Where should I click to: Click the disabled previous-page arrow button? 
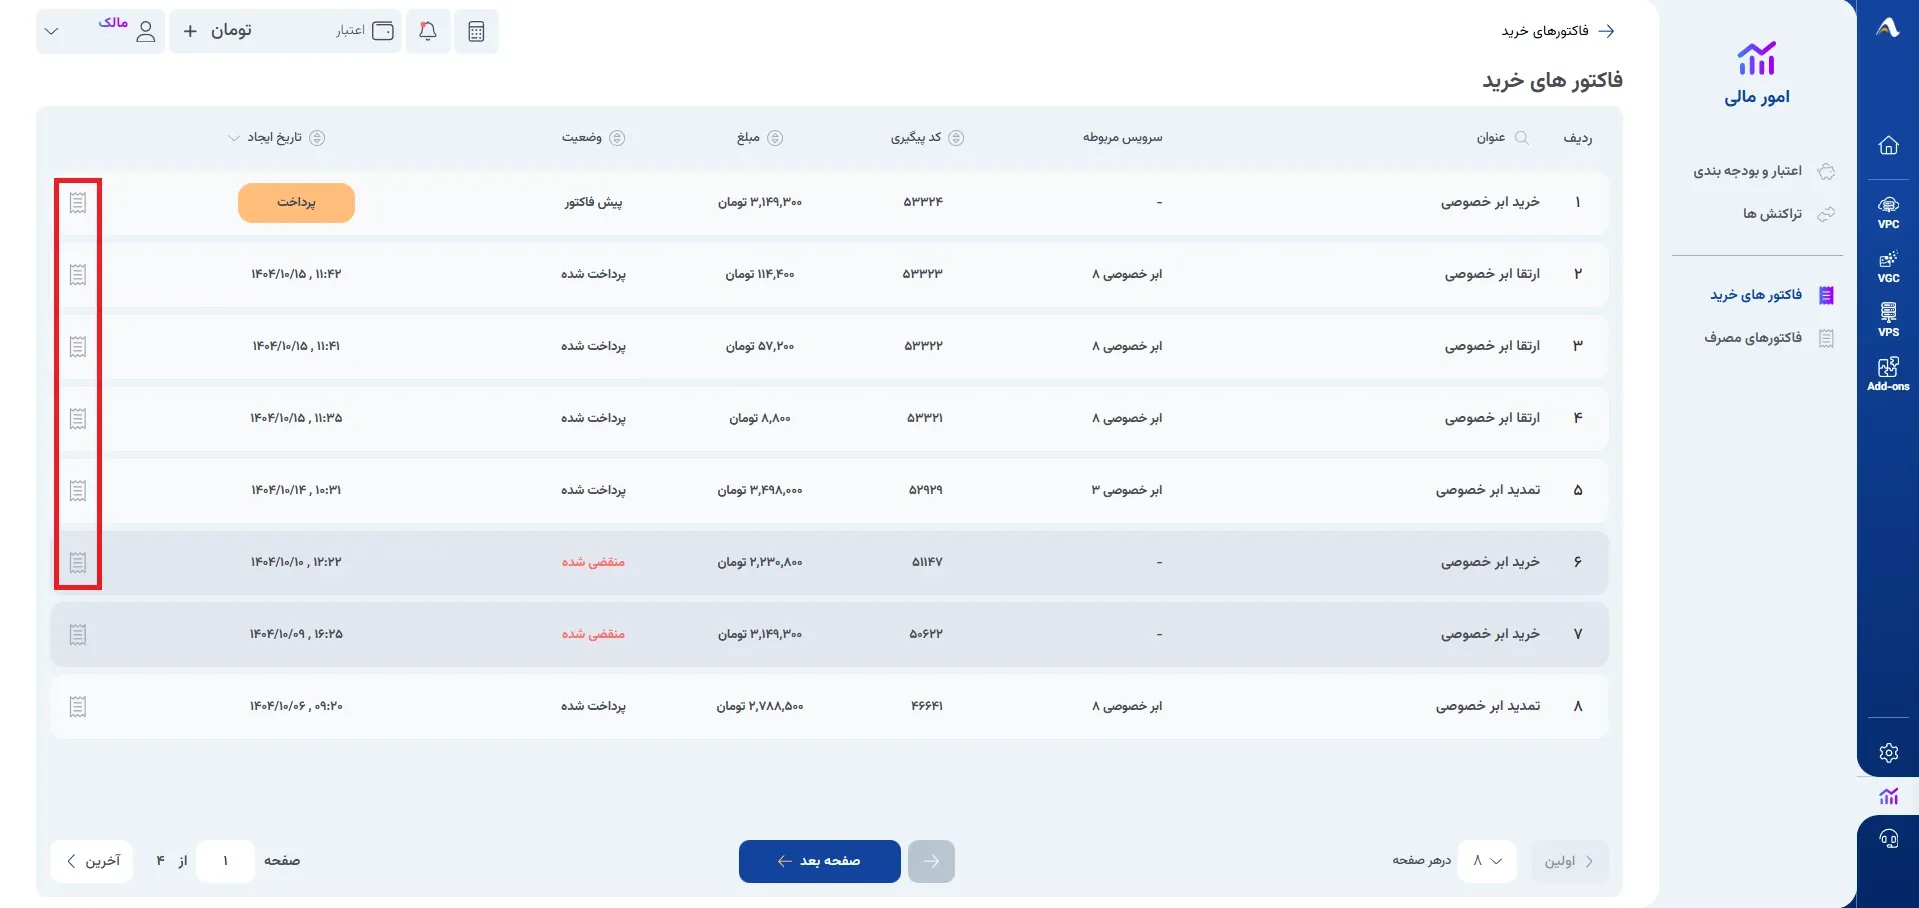pos(931,861)
